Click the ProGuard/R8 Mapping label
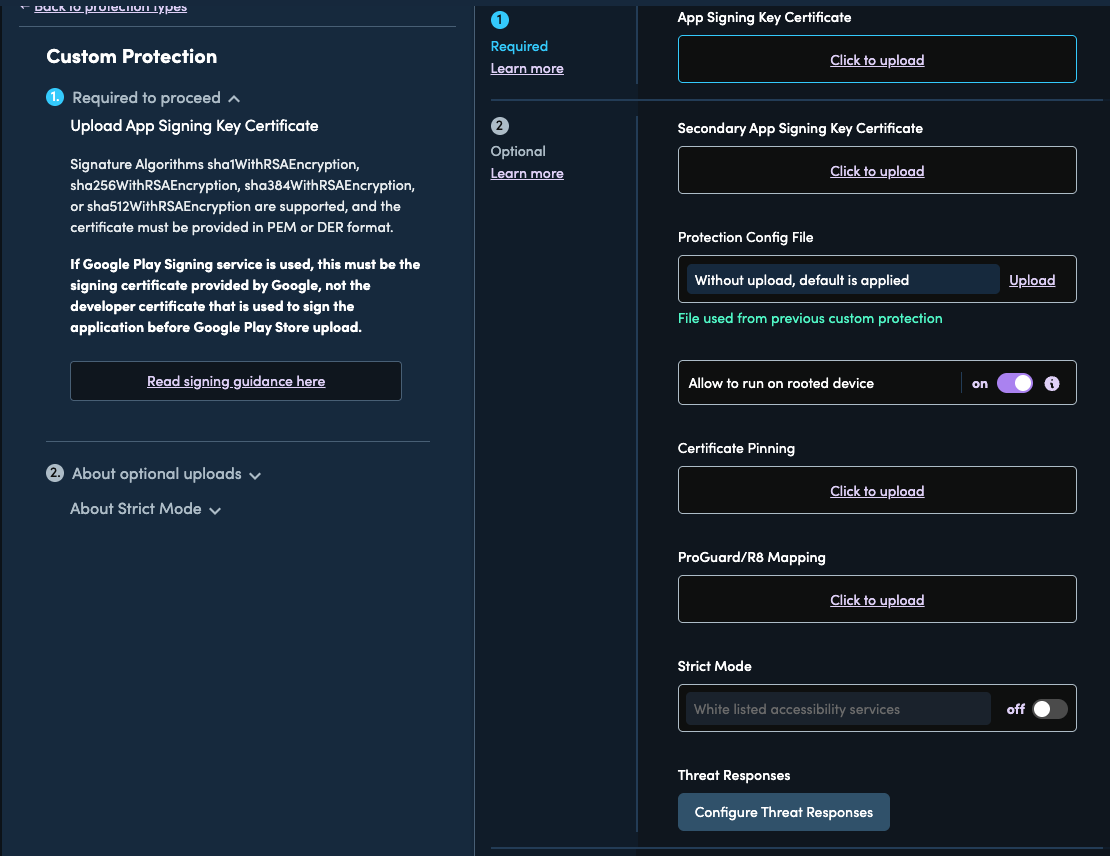1110x856 pixels. tap(751, 557)
